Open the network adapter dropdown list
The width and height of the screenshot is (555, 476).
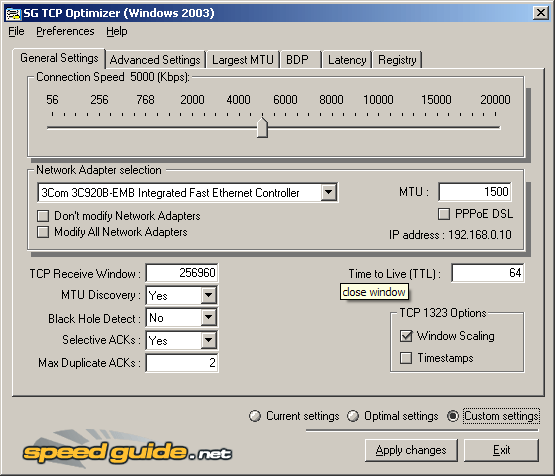pos(329,193)
